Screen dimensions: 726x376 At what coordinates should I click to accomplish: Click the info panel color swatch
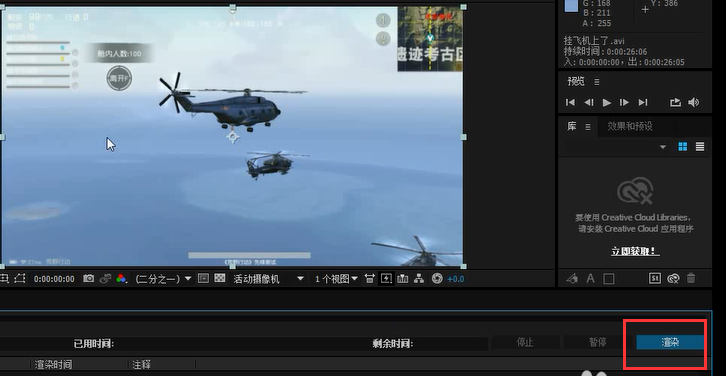click(x=571, y=5)
